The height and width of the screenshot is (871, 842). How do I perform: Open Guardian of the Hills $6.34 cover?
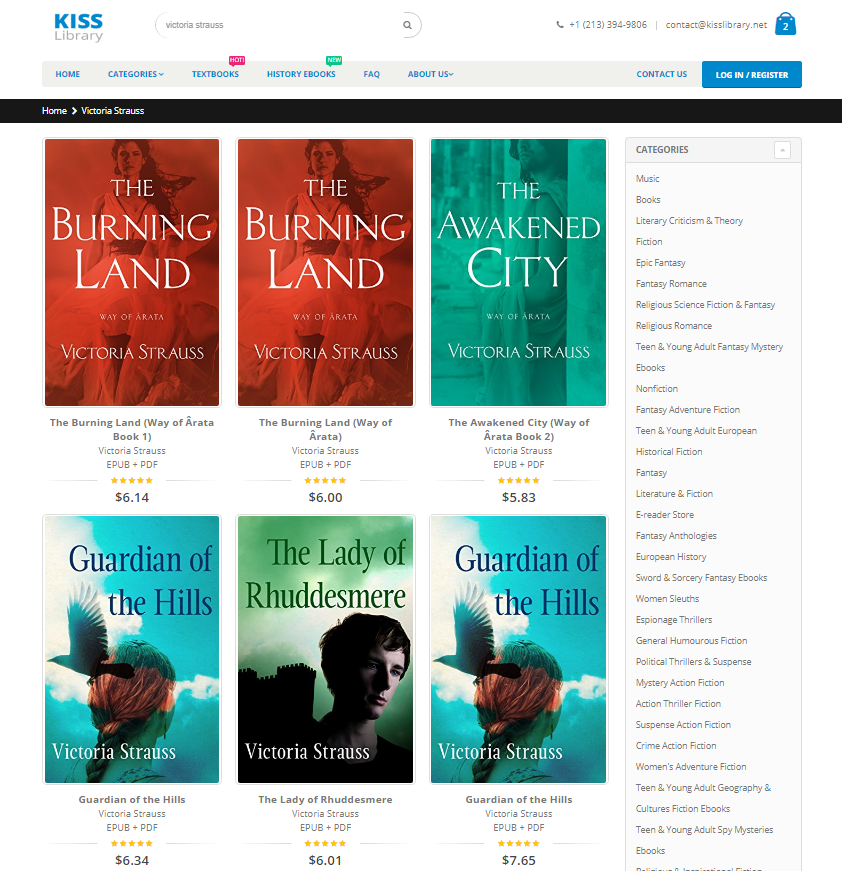[x=132, y=649]
